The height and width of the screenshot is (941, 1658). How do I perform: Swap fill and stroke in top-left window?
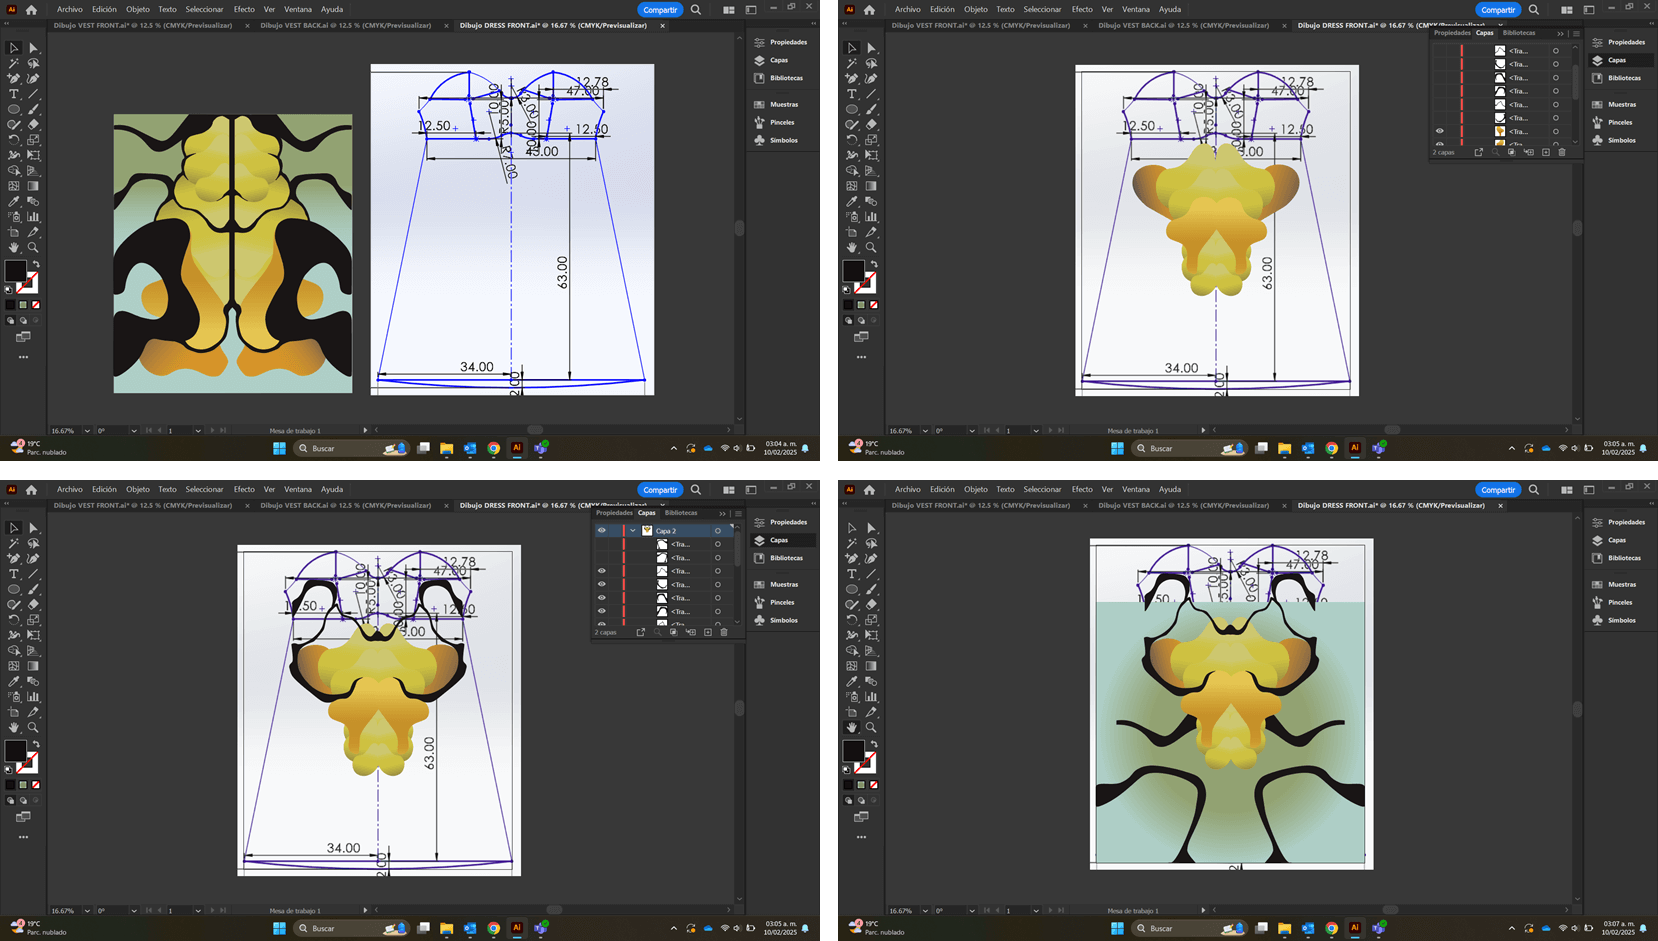(x=35, y=264)
